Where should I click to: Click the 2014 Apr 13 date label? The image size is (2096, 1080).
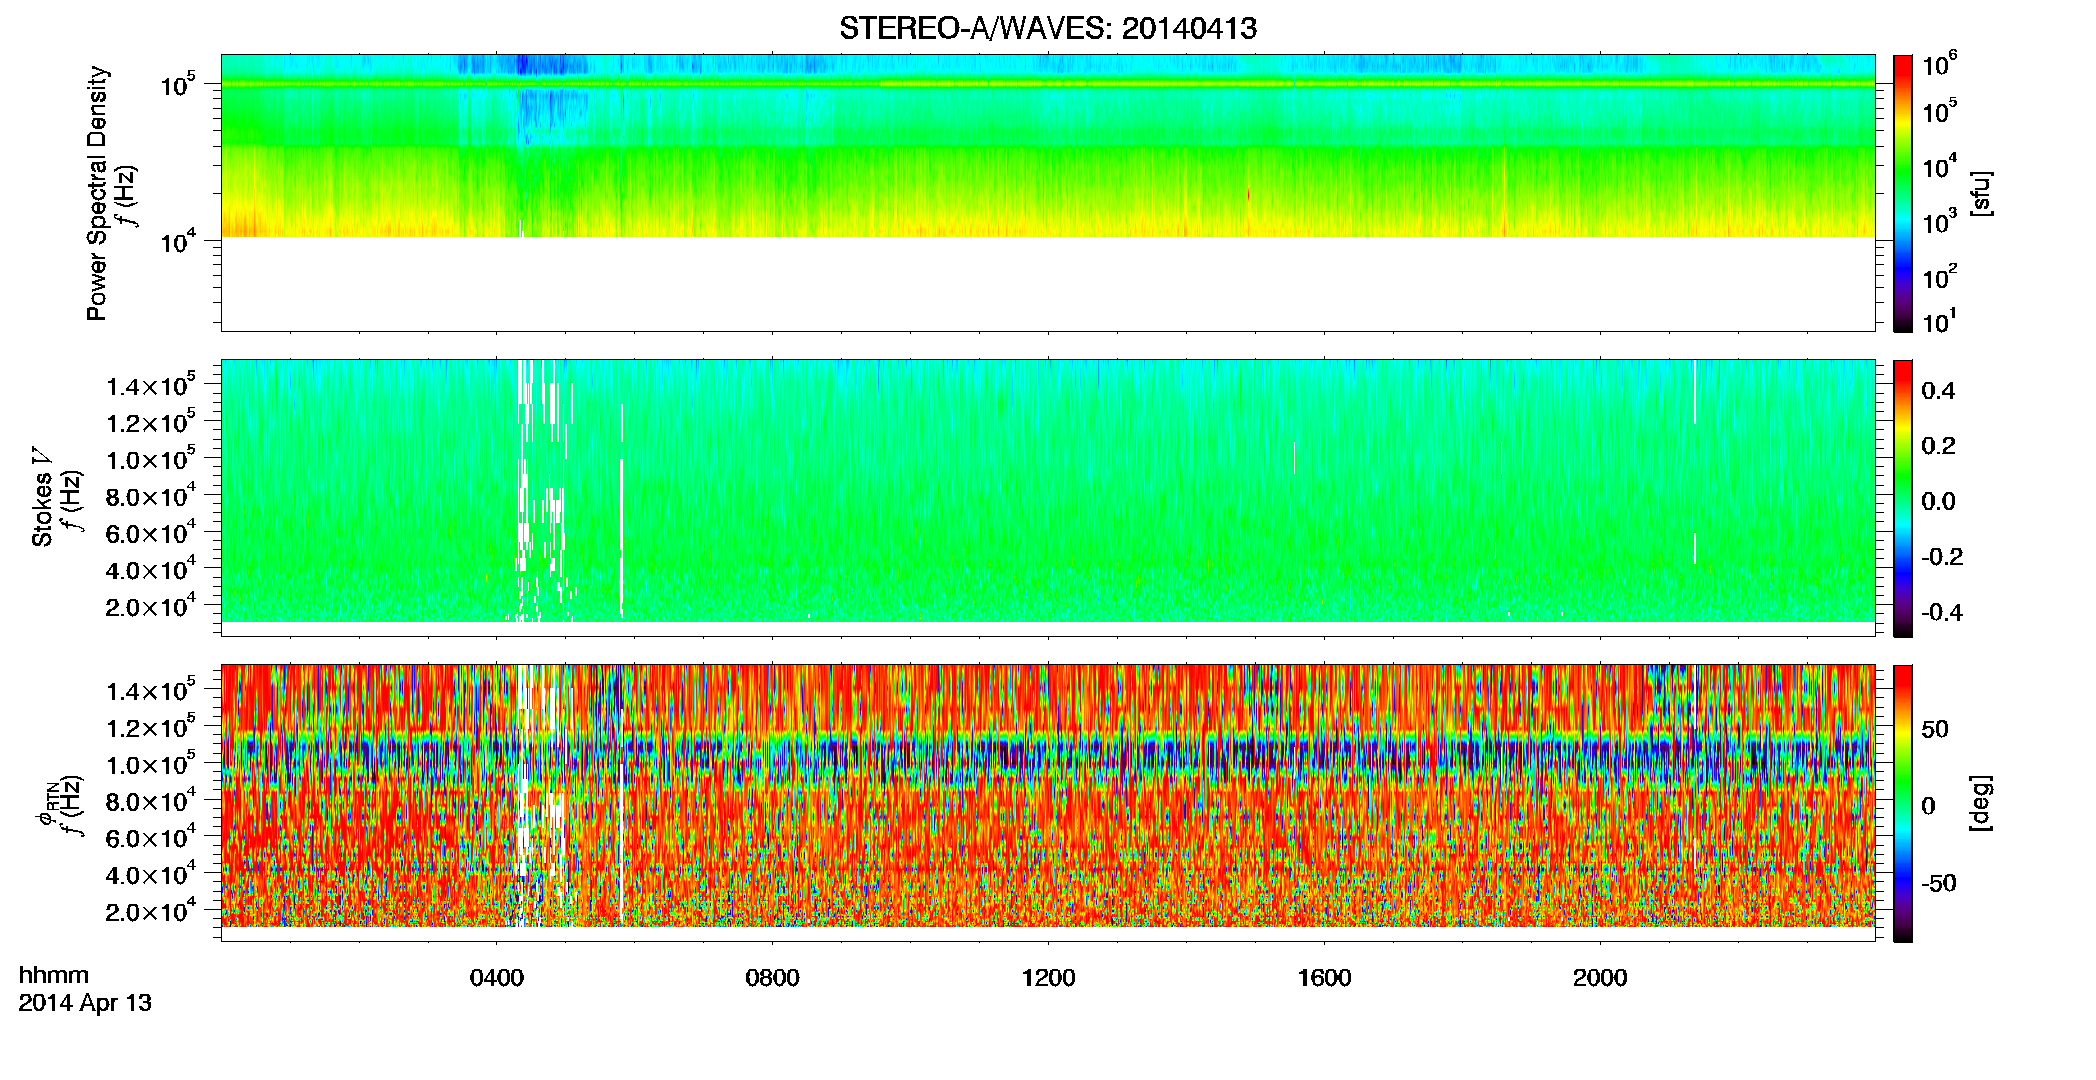pos(85,1003)
